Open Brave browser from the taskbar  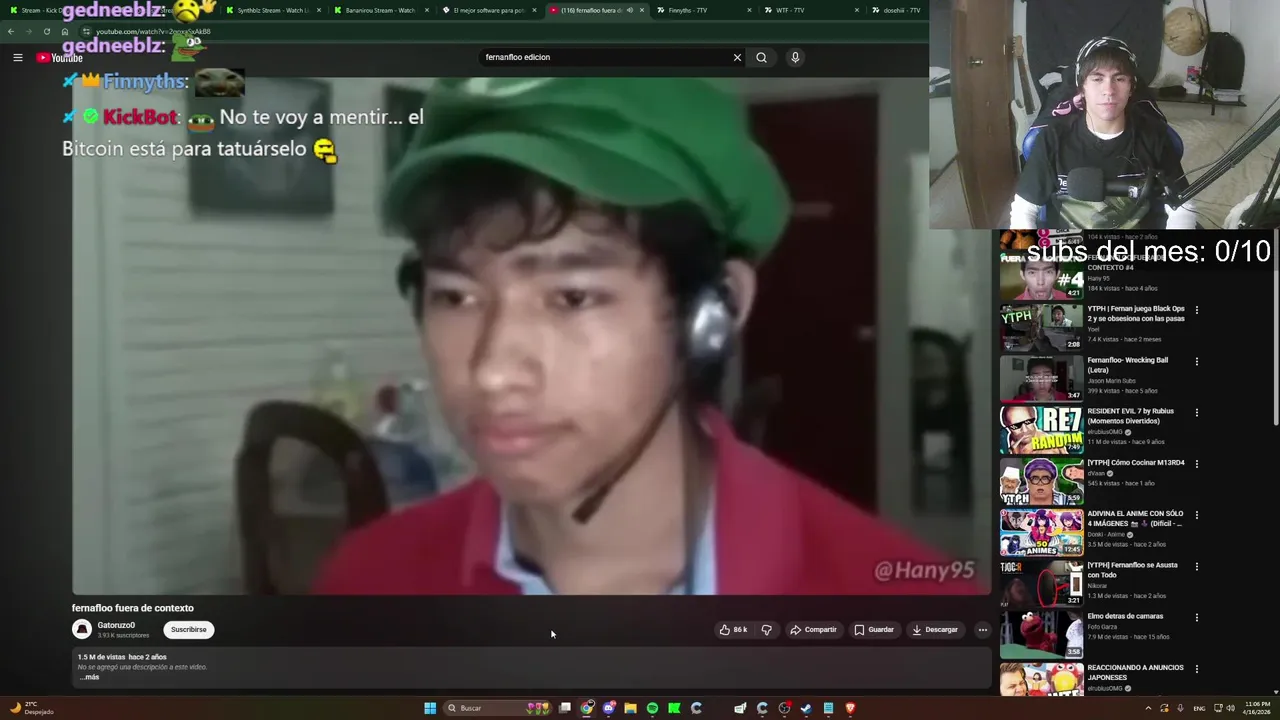click(x=850, y=708)
